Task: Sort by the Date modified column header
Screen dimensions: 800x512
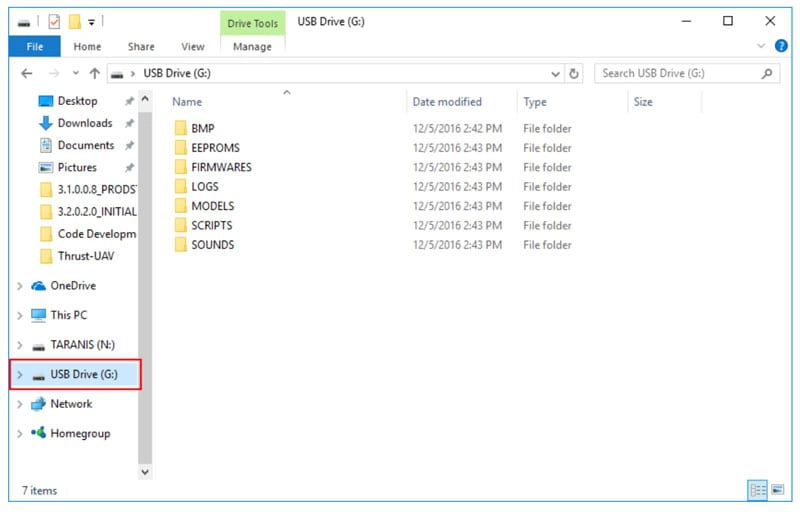Action: [447, 102]
